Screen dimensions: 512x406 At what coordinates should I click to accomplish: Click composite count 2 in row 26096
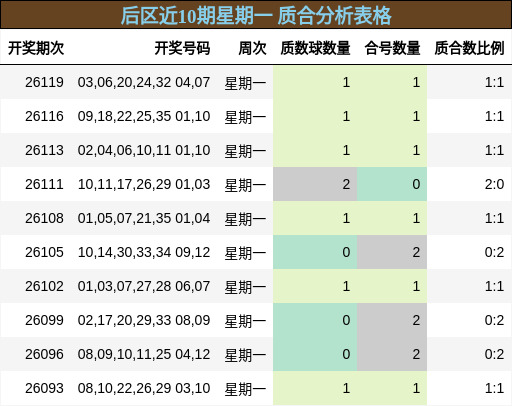click(x=416, y=354)
